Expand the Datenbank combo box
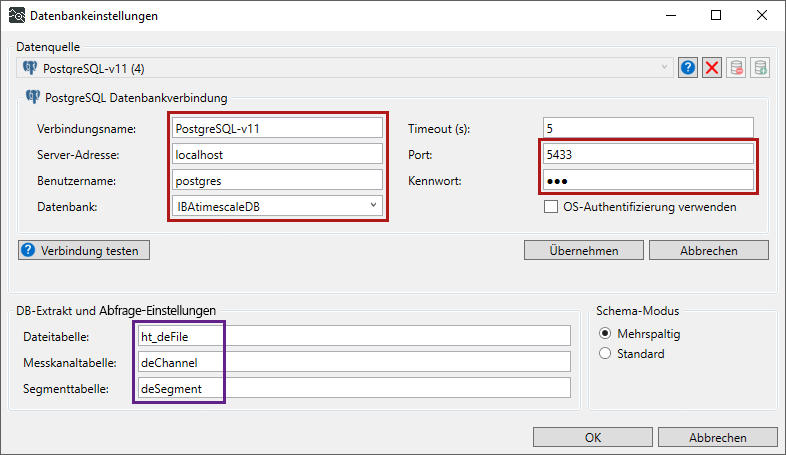Image resolution: width=786 pixels, height=455 pixels. coord(373,205)
